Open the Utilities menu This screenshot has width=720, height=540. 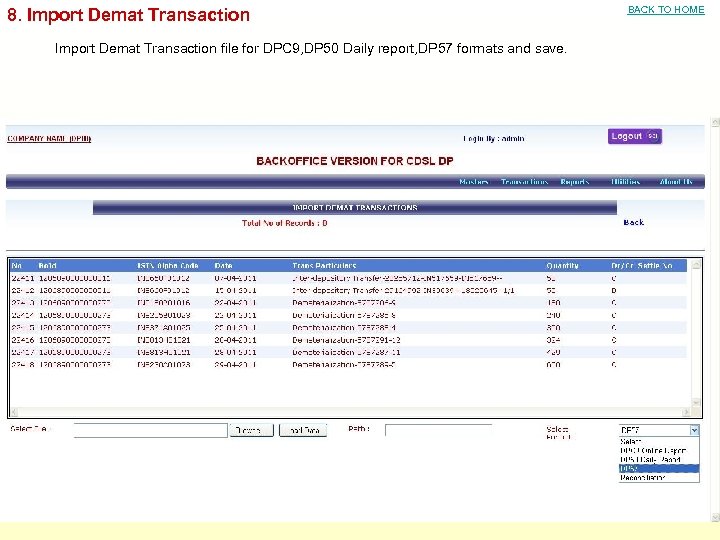click(625, 182)
